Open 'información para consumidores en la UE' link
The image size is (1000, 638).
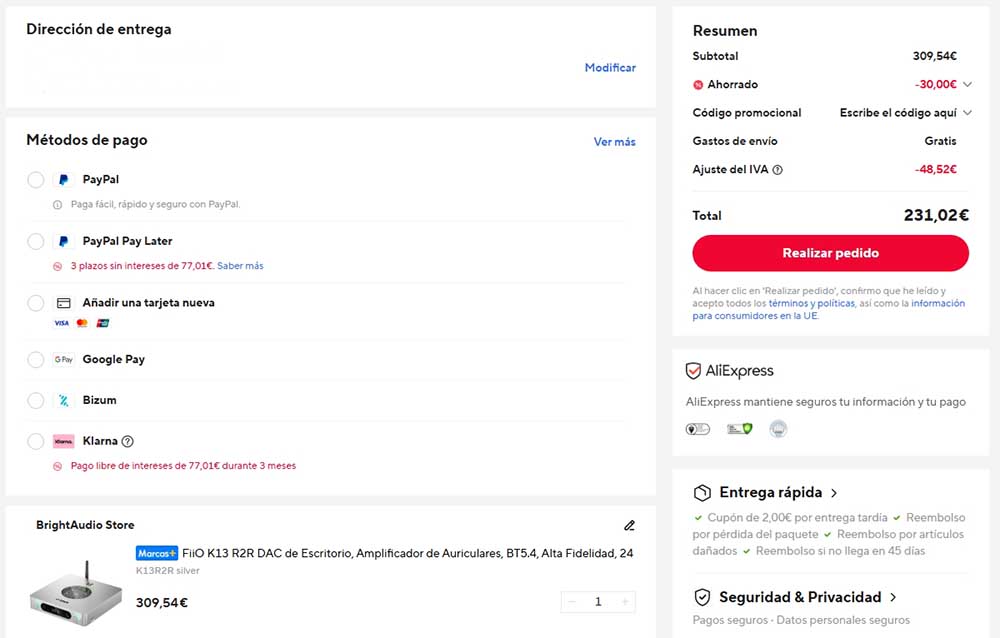pyautogui.click(x=829, y=310)
